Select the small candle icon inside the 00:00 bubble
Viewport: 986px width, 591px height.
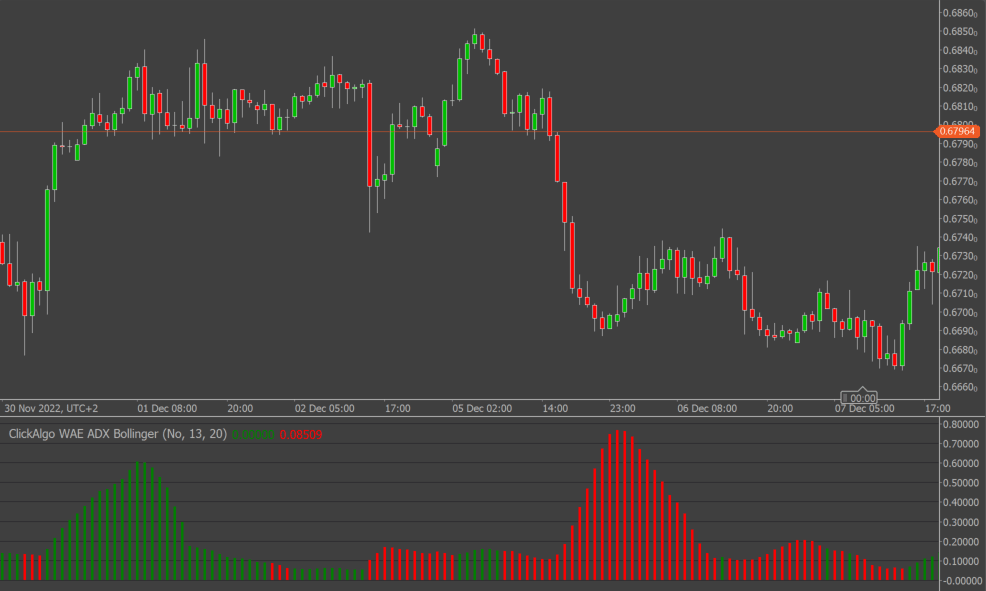(x=847, y=396)
